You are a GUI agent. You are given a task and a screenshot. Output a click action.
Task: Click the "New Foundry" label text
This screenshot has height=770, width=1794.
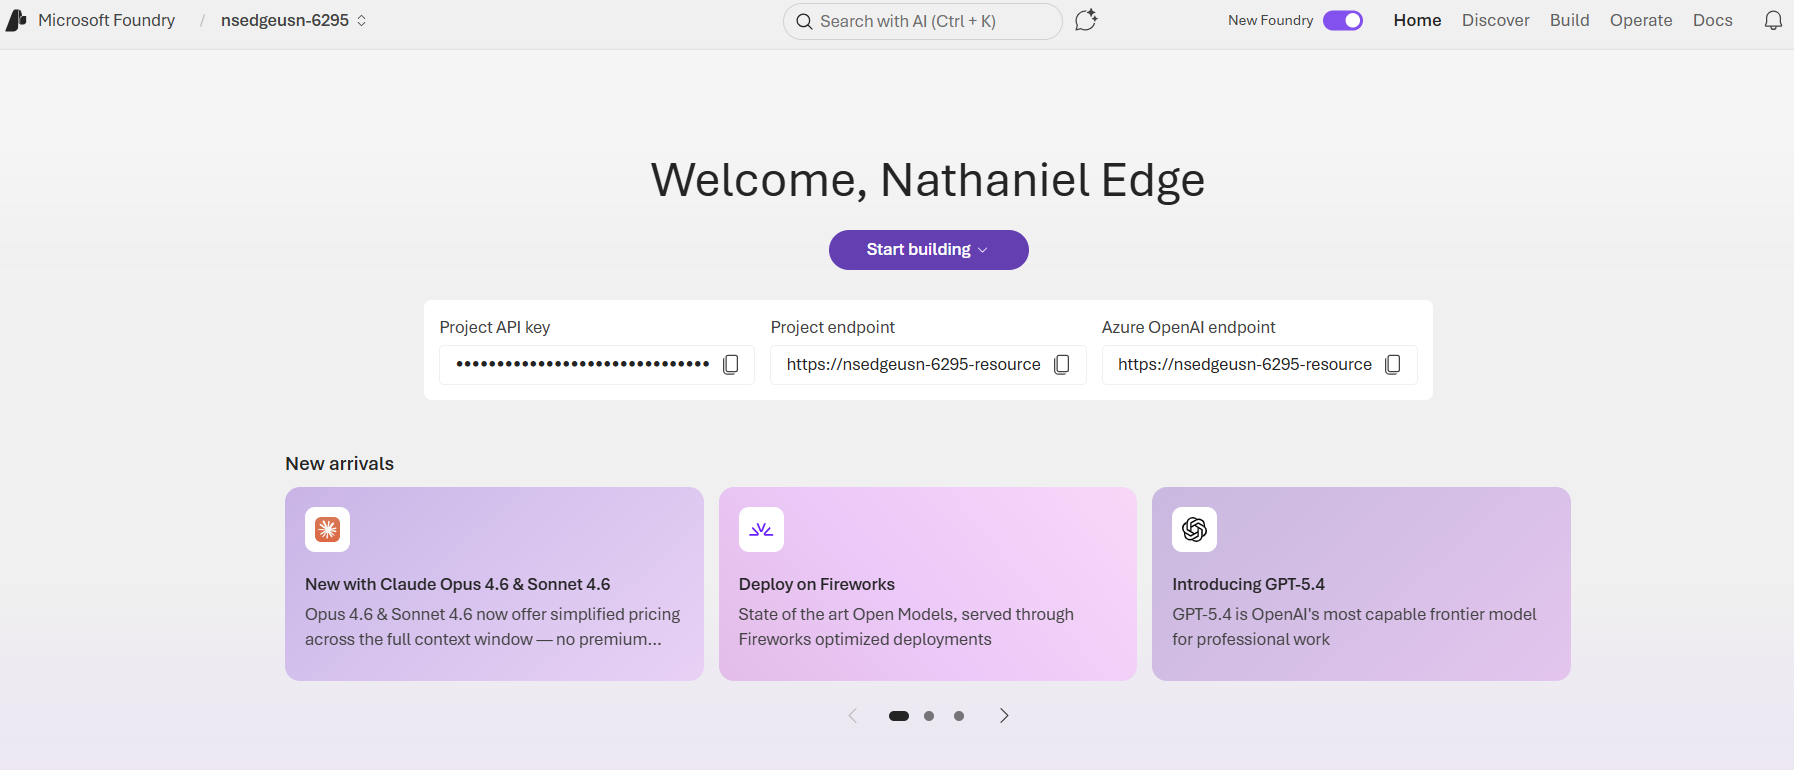click(x=1271, y=20)
